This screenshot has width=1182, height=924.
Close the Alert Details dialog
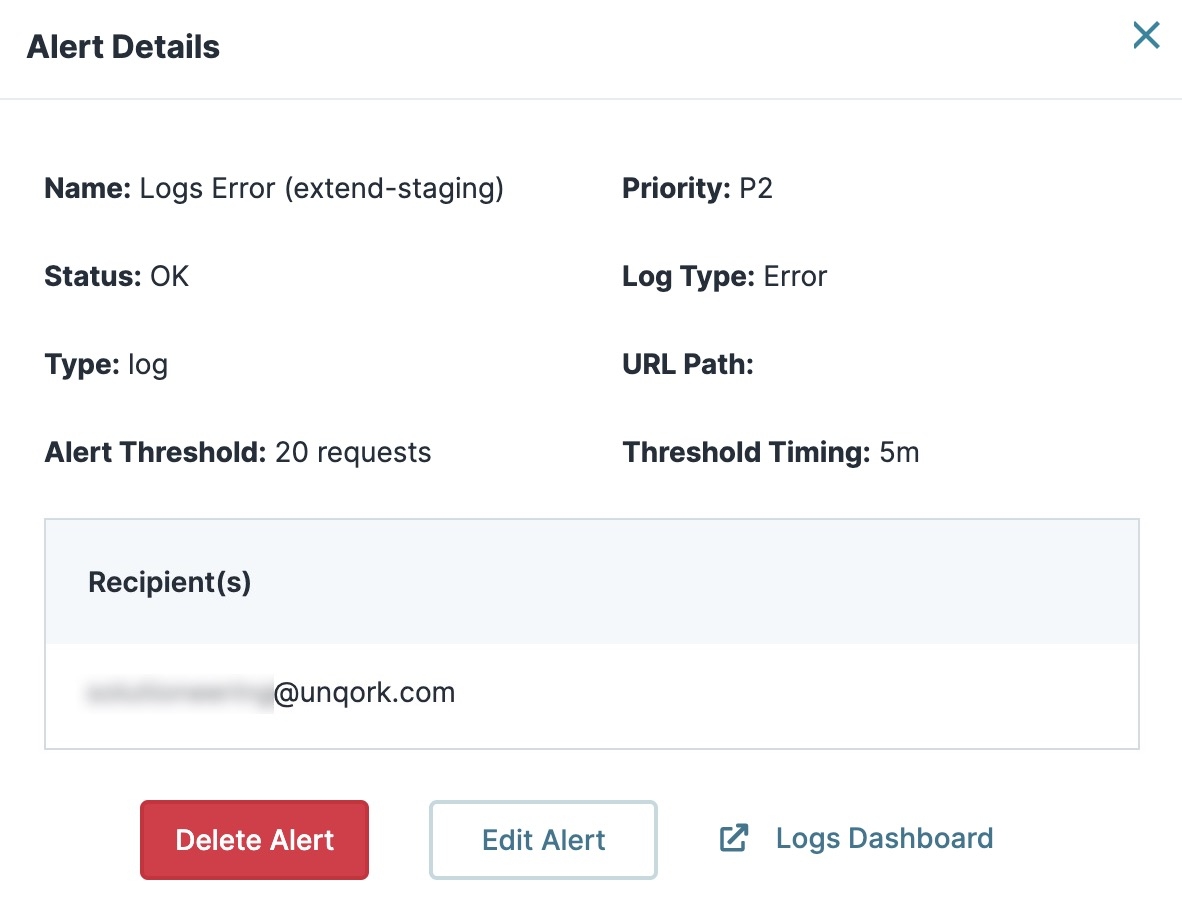tap(1146, 35)
